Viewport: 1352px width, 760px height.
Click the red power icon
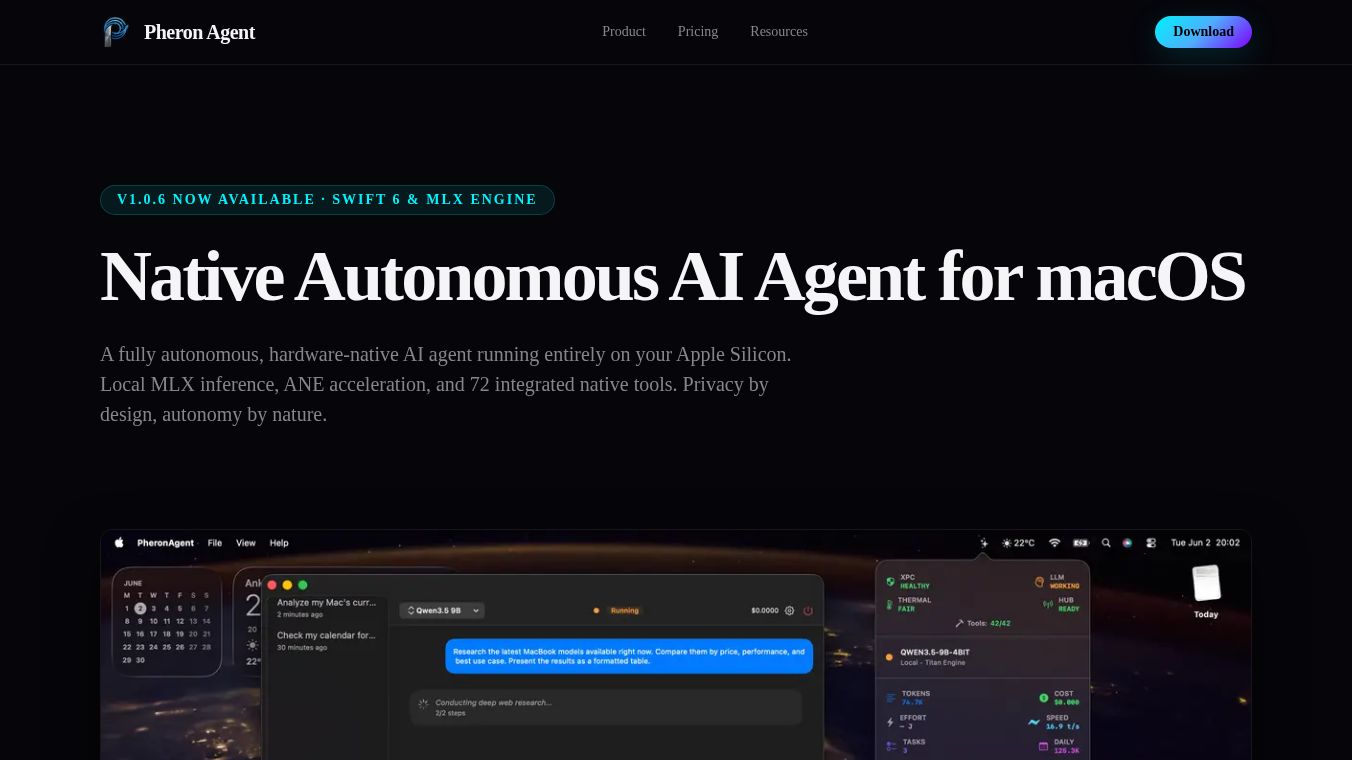coord(808,610)
